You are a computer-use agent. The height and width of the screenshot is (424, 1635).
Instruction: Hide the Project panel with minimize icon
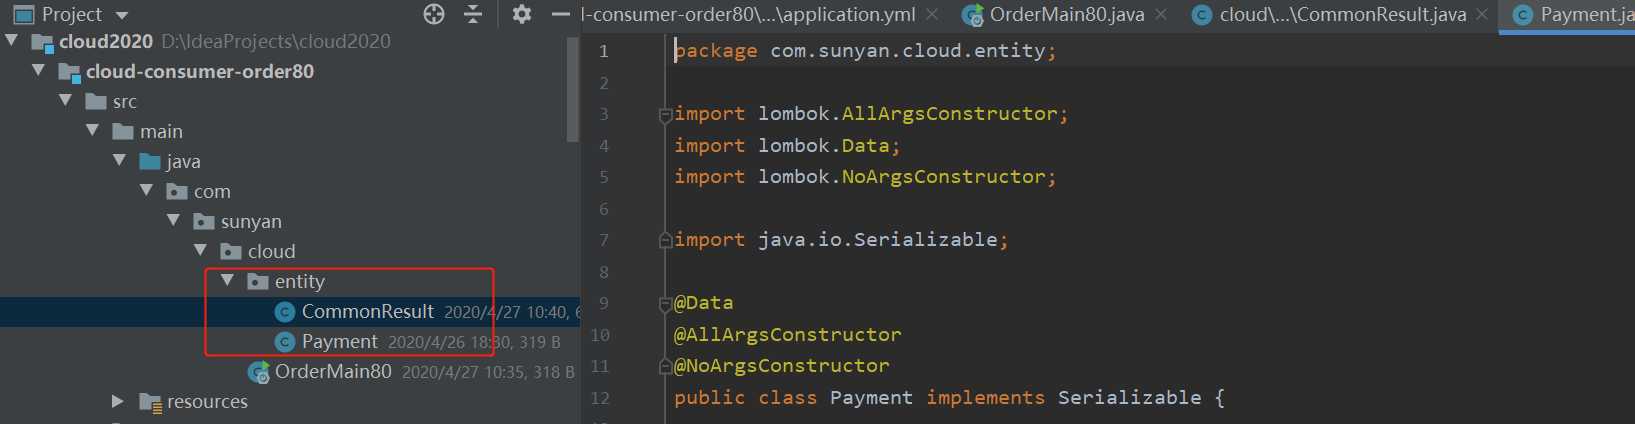561,14
